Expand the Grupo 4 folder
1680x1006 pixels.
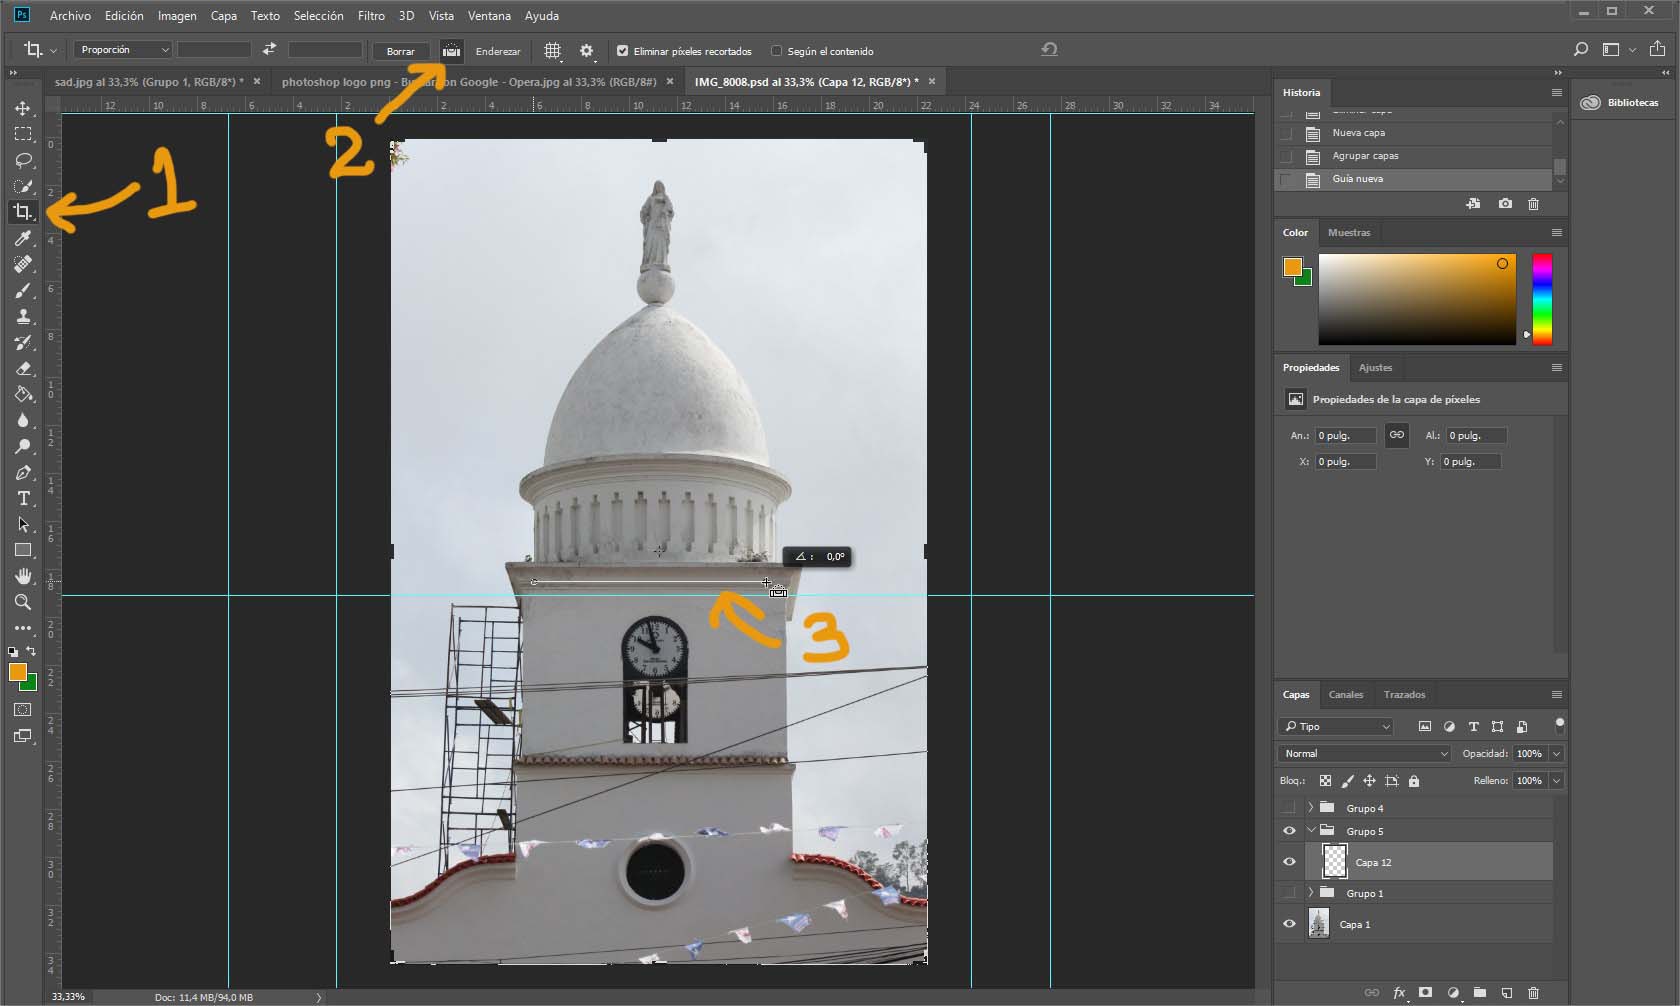(1310, 808)
